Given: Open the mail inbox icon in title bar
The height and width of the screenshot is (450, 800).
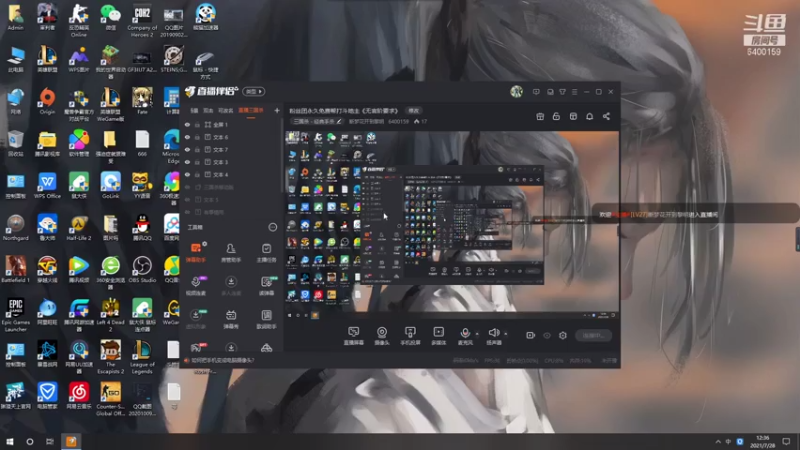Looking at the screenshot, I should tap(550, 92).
